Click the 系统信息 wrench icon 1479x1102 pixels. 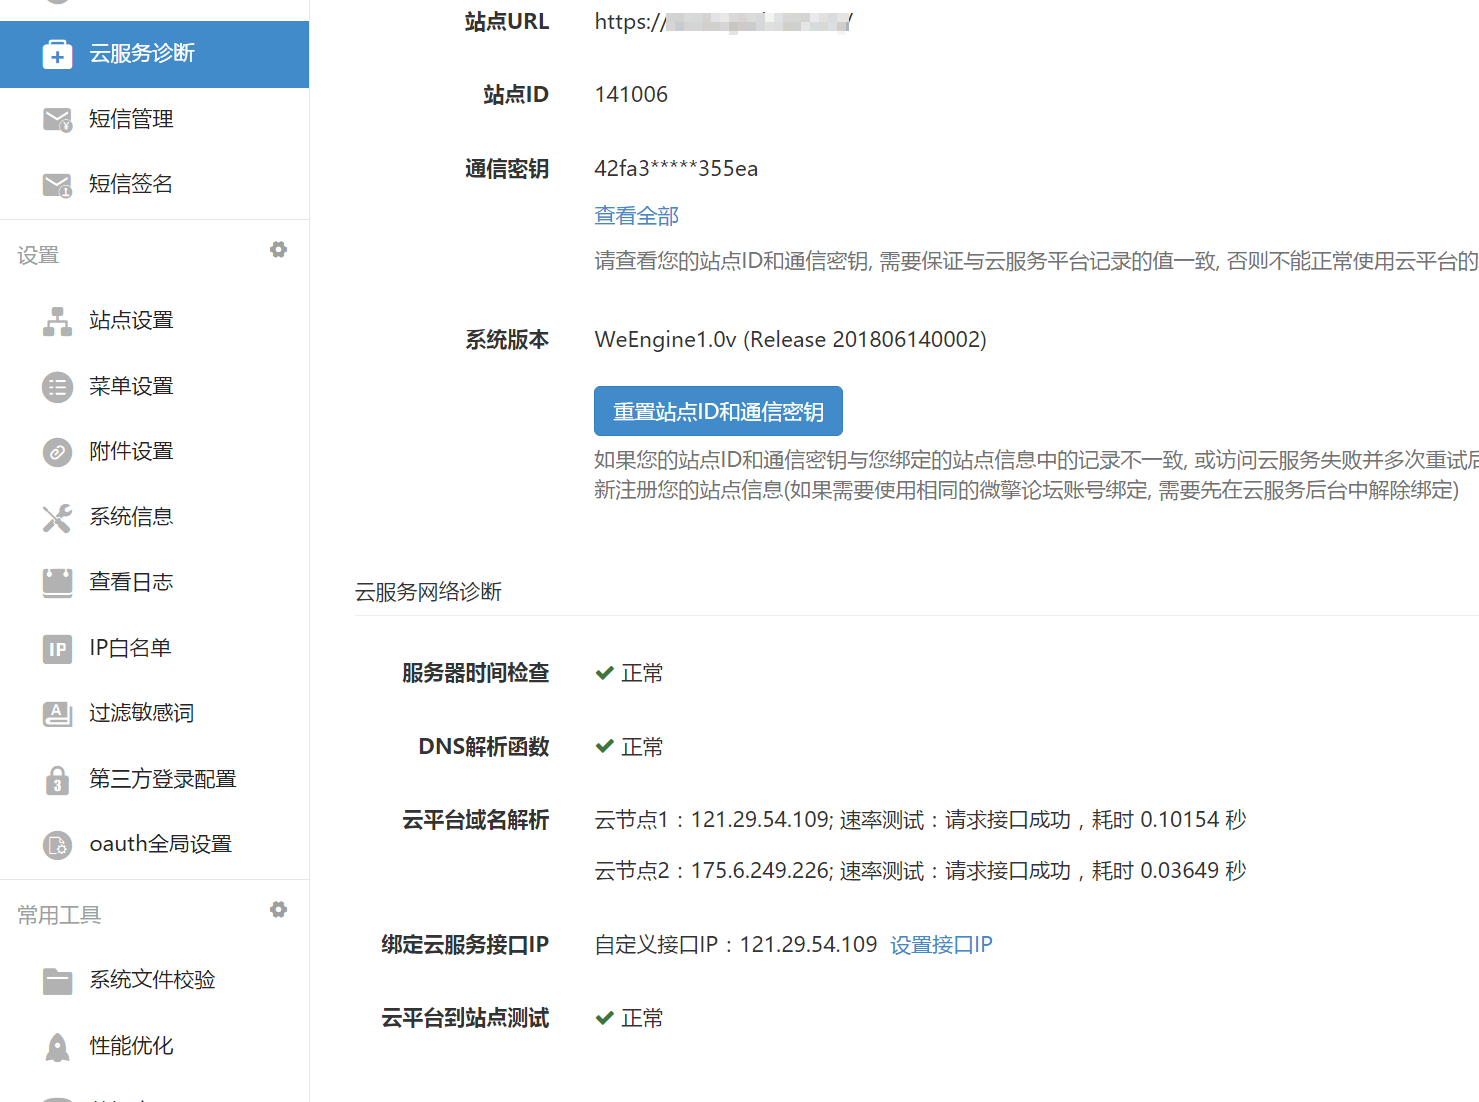point(57,518)
